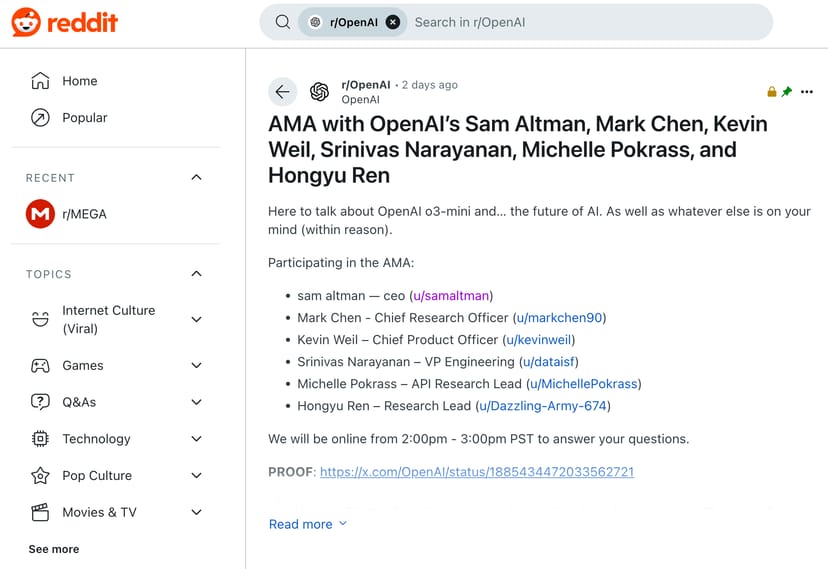Image resolution: width=828 pixels, height=569 pixels.
Task: Expand the Internet Culture (Viral) topic
Action: click(196, 319)
